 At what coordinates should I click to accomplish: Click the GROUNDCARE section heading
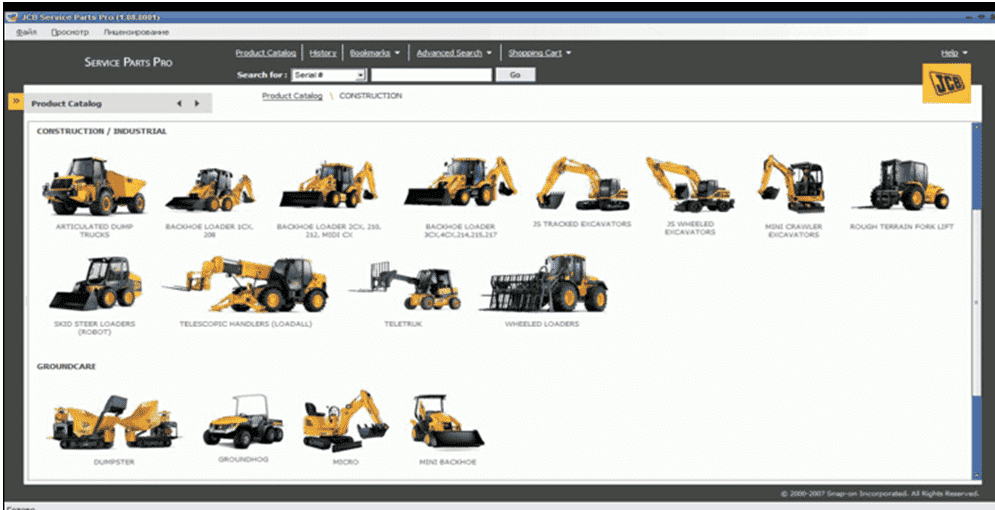point(66,367)
